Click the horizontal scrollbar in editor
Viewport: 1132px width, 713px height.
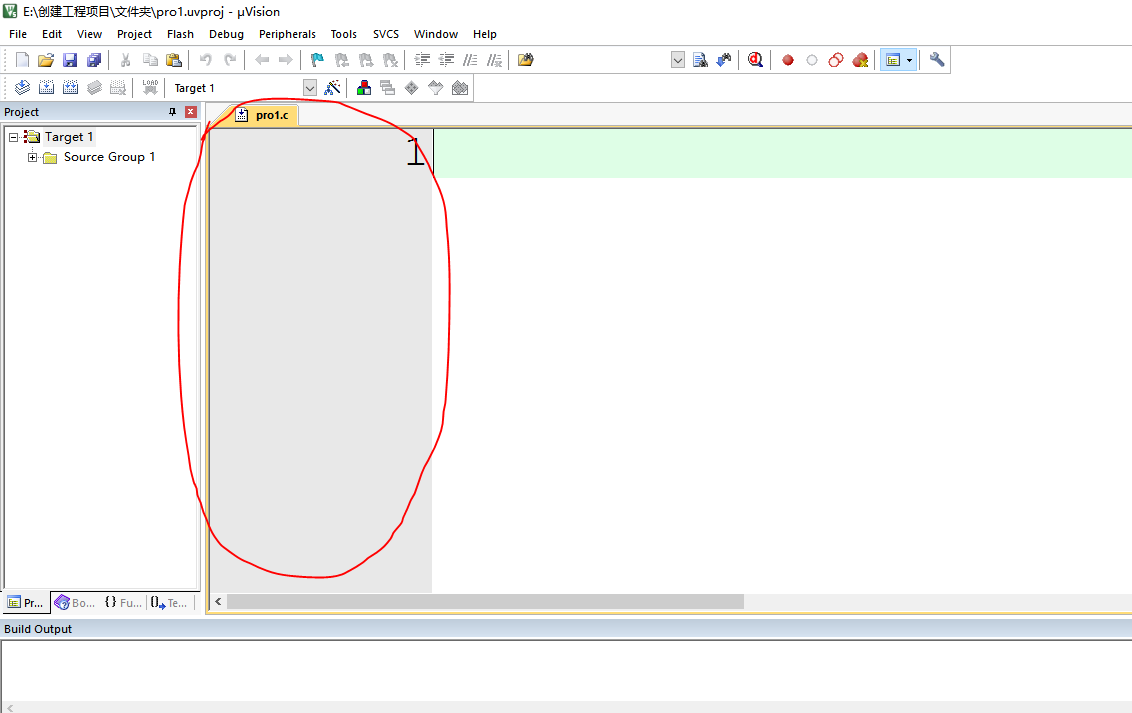pos(485,601)
